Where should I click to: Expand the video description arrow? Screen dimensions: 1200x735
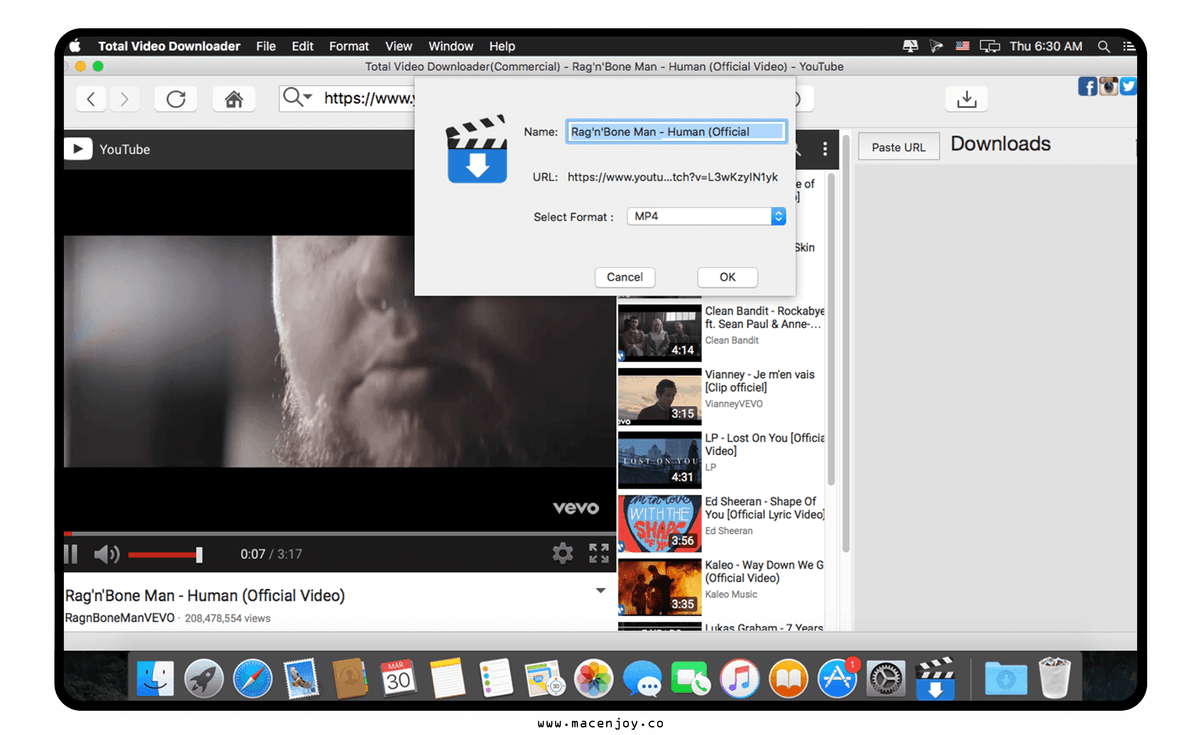601,591
